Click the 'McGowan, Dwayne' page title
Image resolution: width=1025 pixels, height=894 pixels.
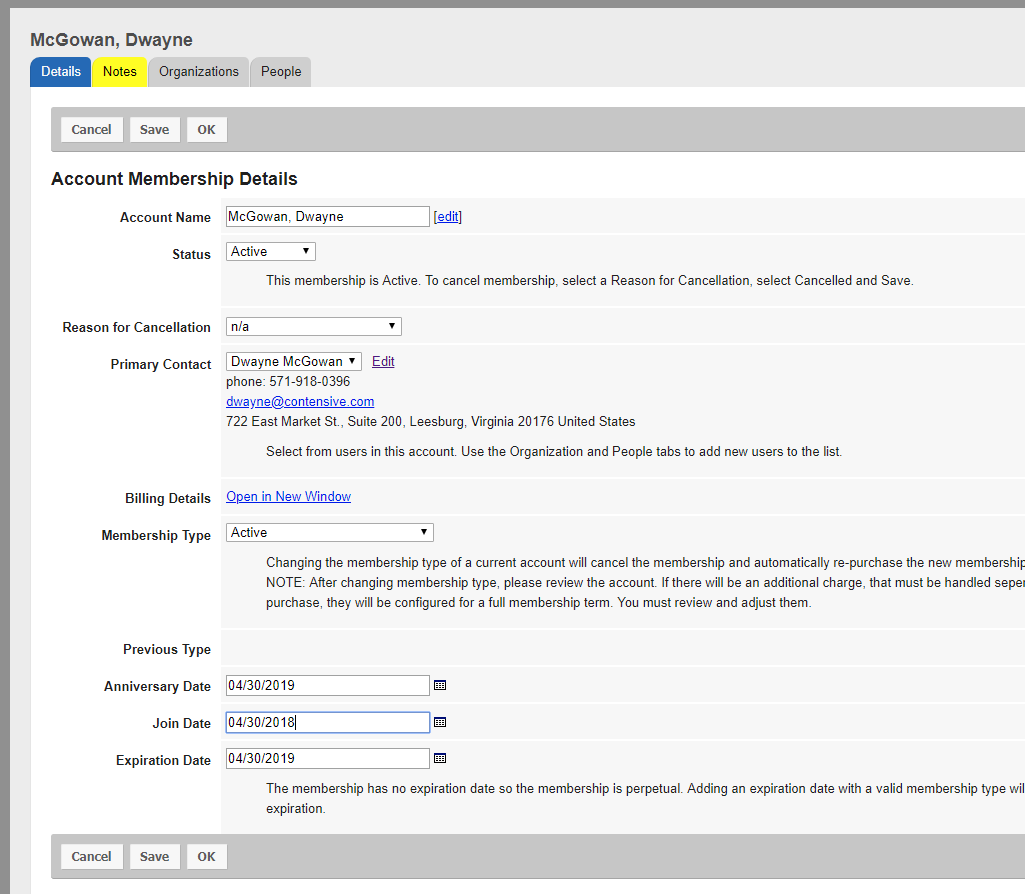point(111,40)
